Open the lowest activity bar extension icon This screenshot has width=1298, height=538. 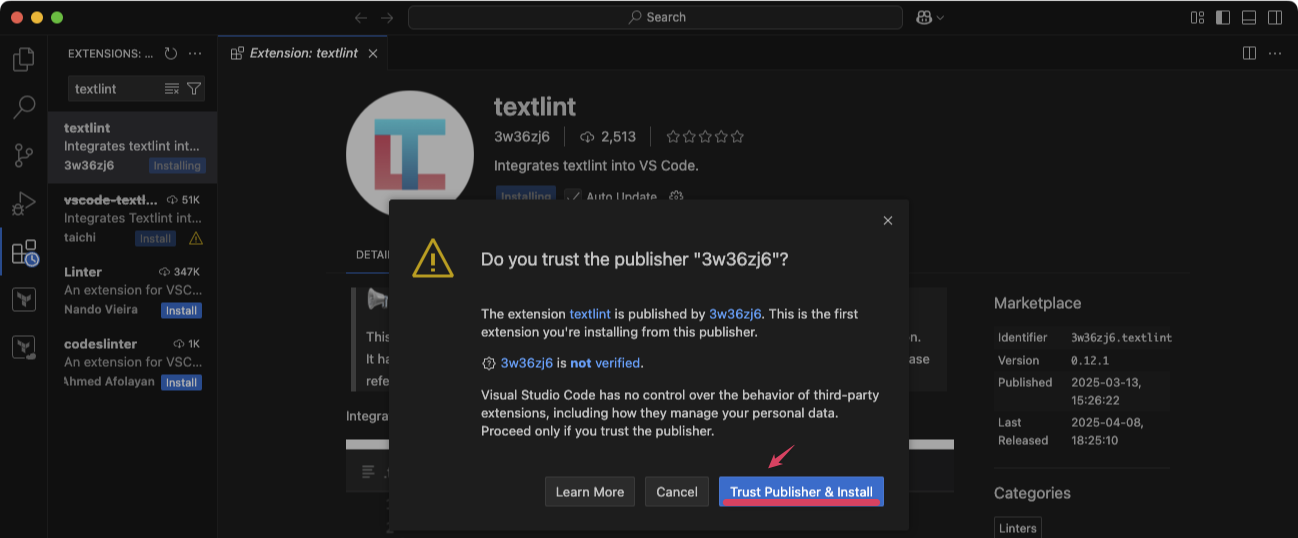(x=23, y=347)
